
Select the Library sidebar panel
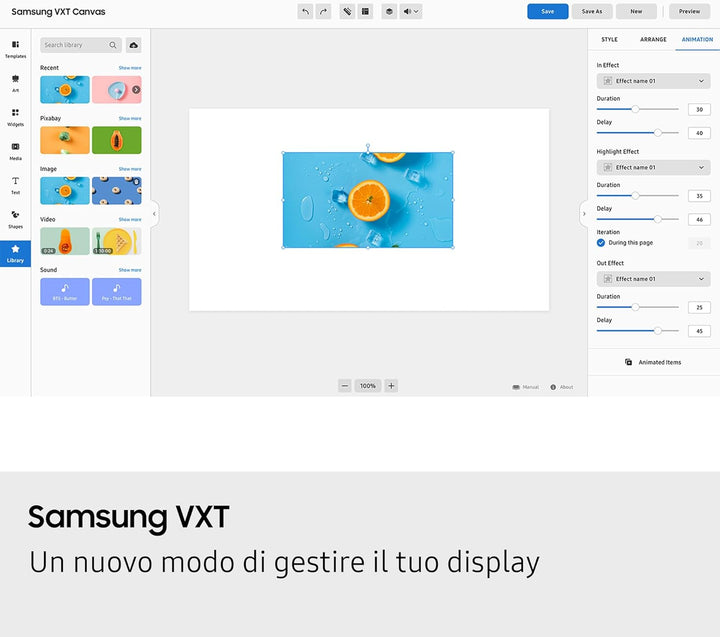pyautogui.click(x=16, y=254)
